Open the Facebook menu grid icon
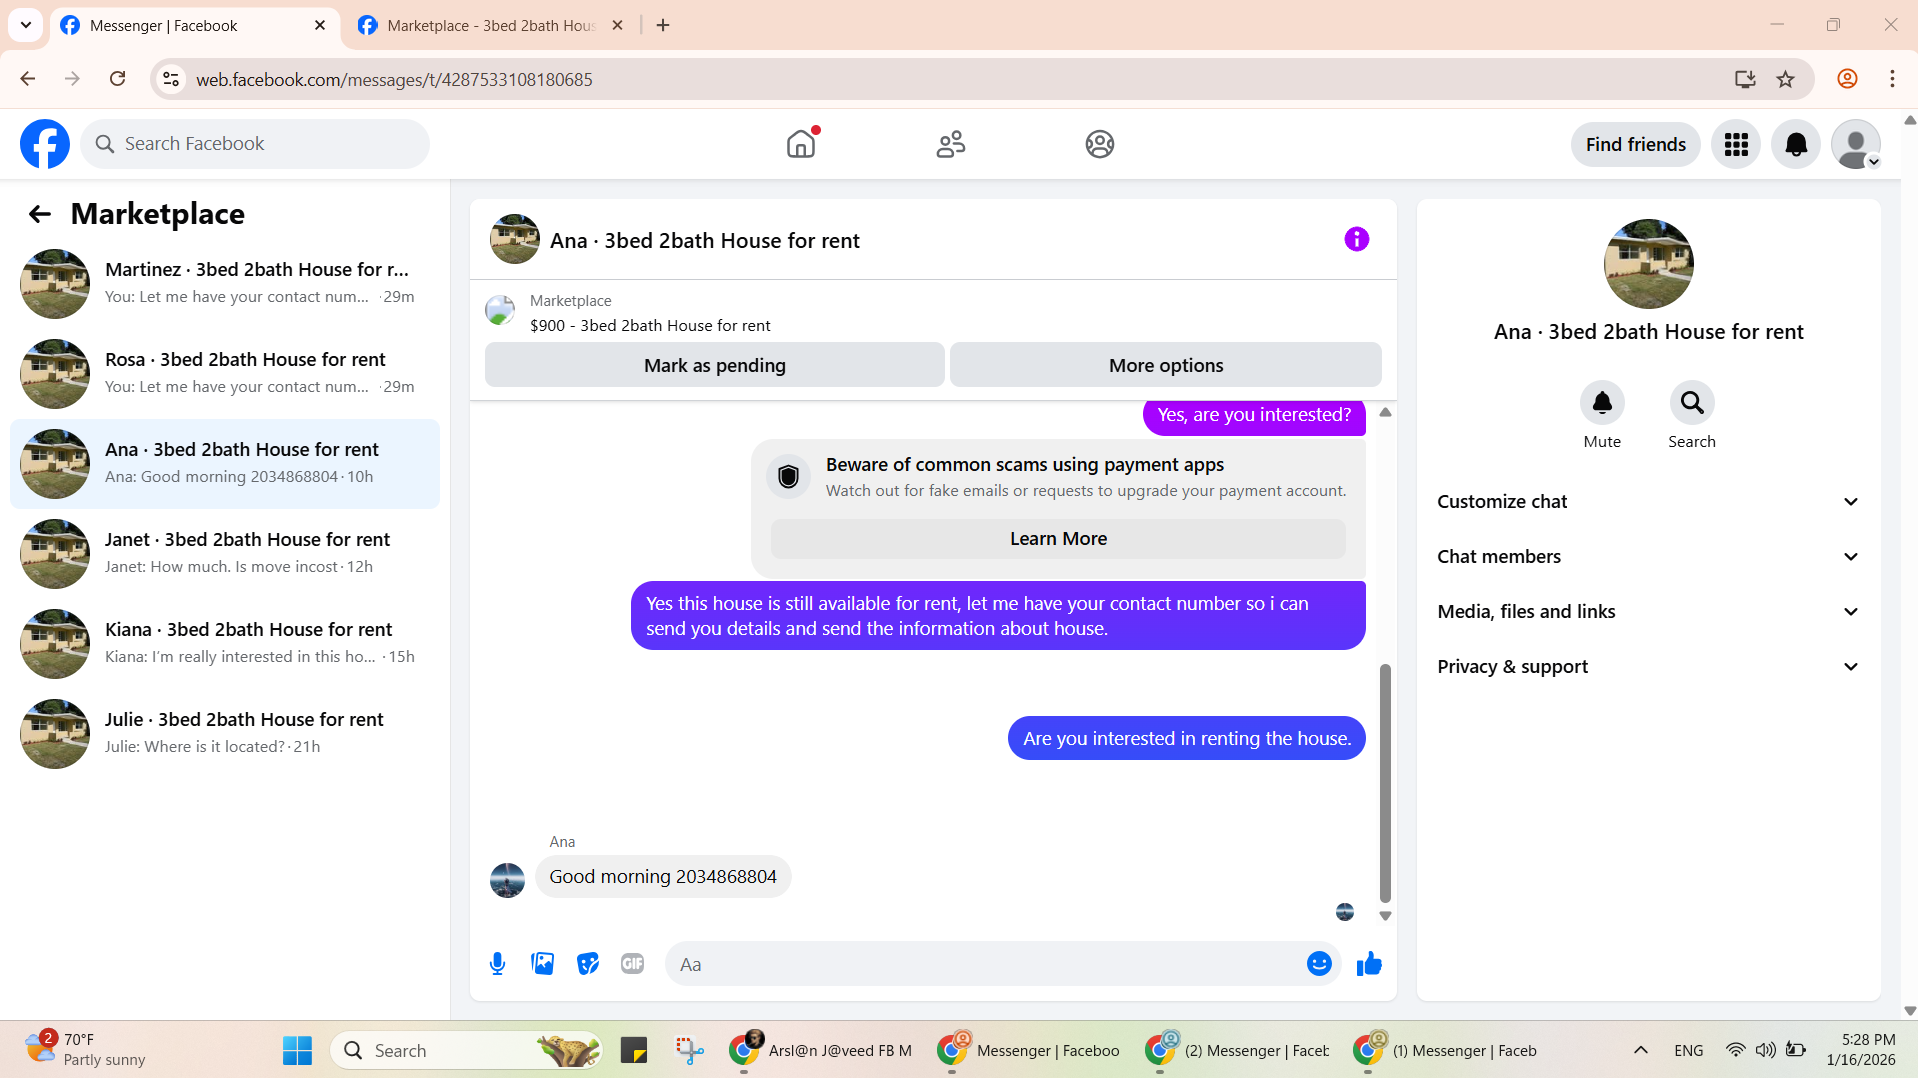The image size is (1918, 1078). pos(1736,145)
